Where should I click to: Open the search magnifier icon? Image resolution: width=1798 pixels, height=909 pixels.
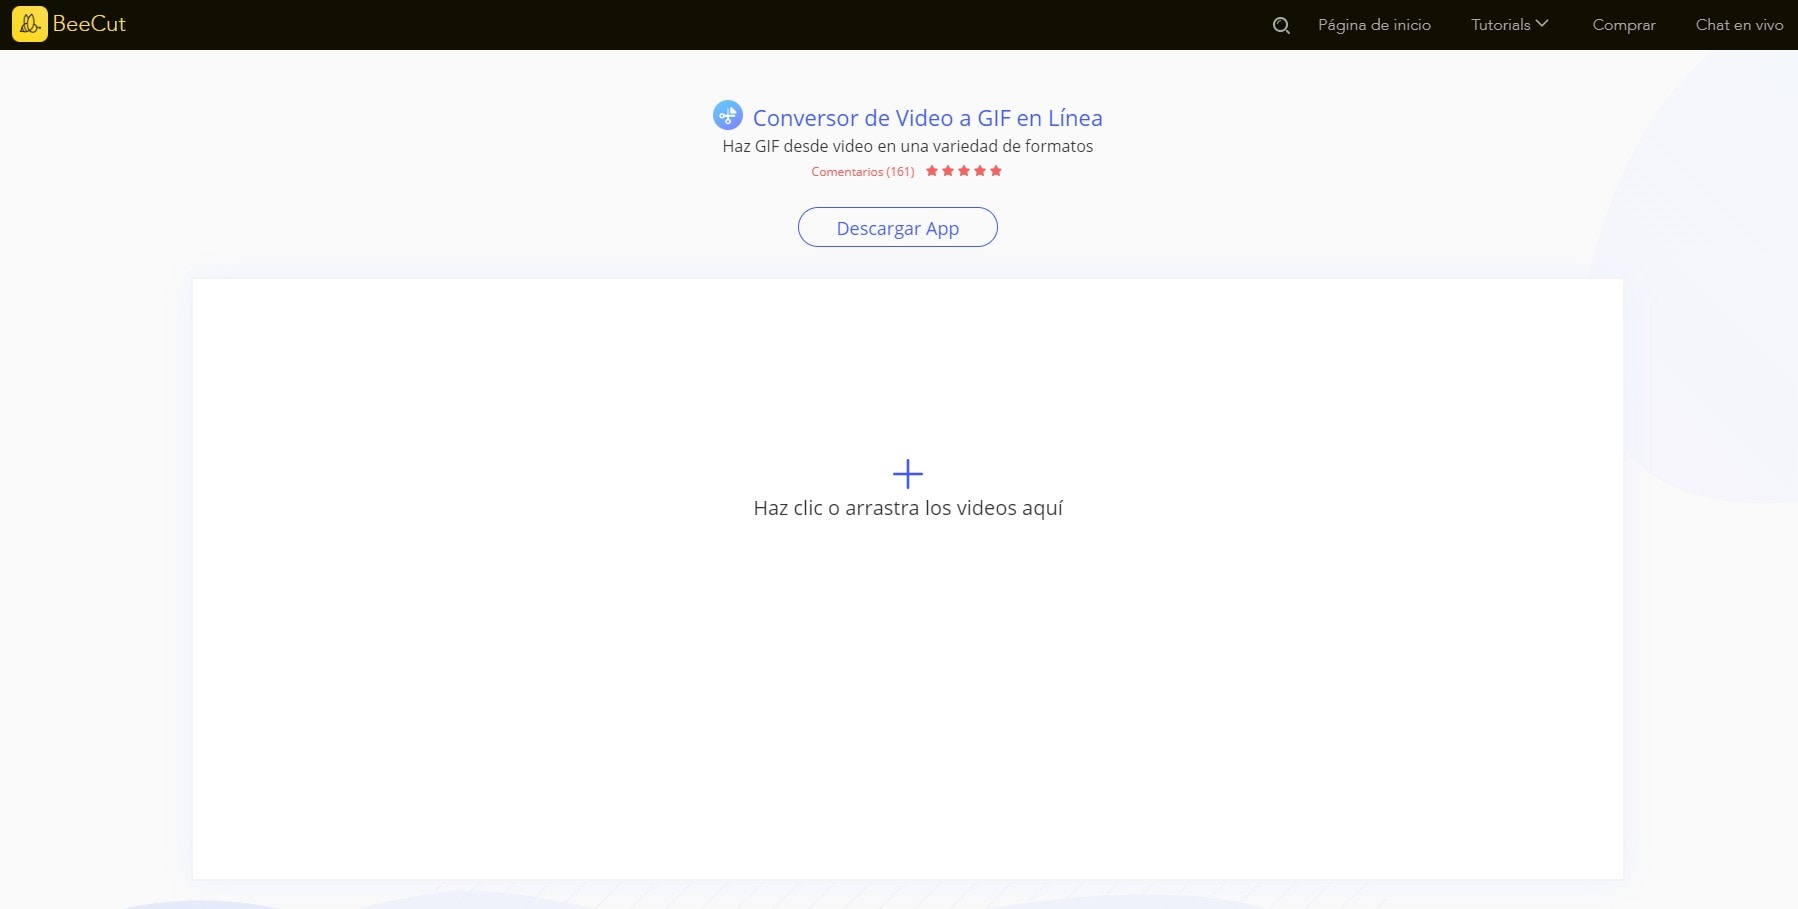1281,26
